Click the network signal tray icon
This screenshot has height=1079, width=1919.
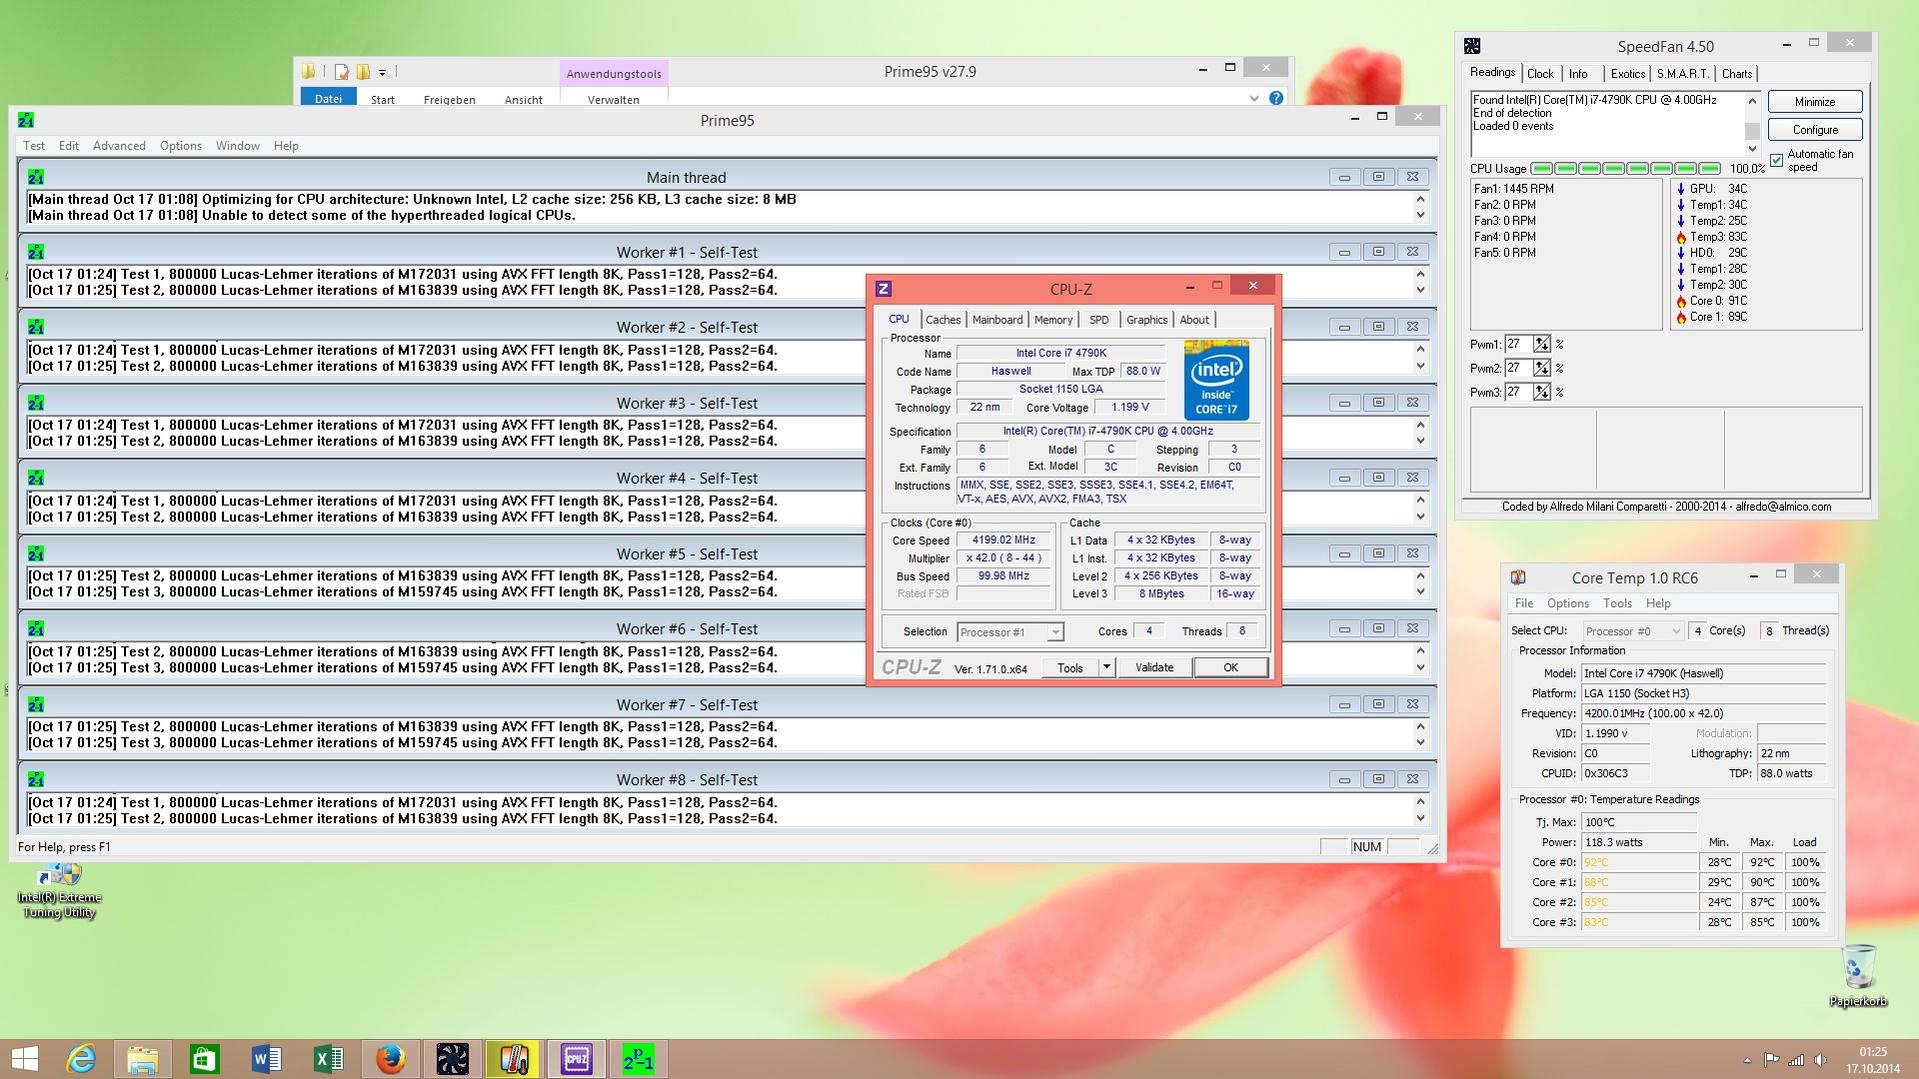1796,1060
